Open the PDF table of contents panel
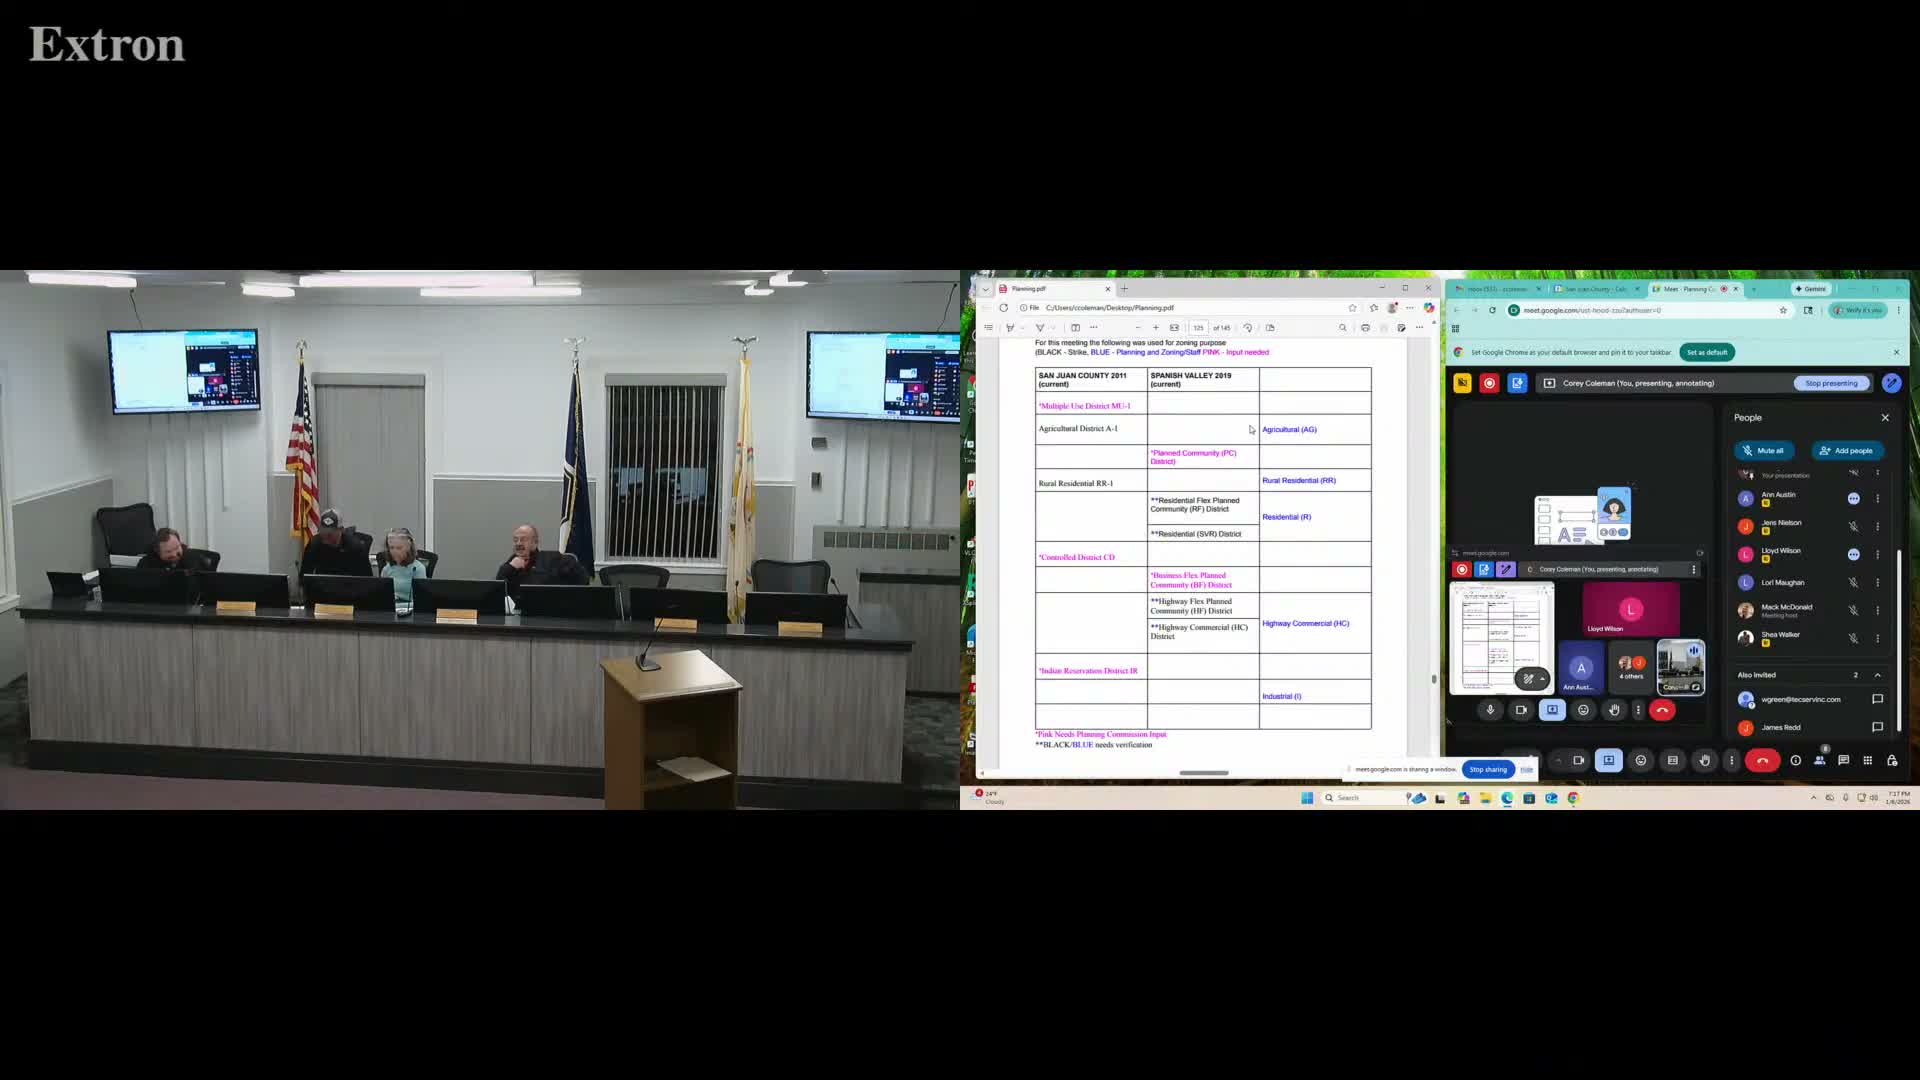This screenshot has width=1920, height=1080. point(989,327)
